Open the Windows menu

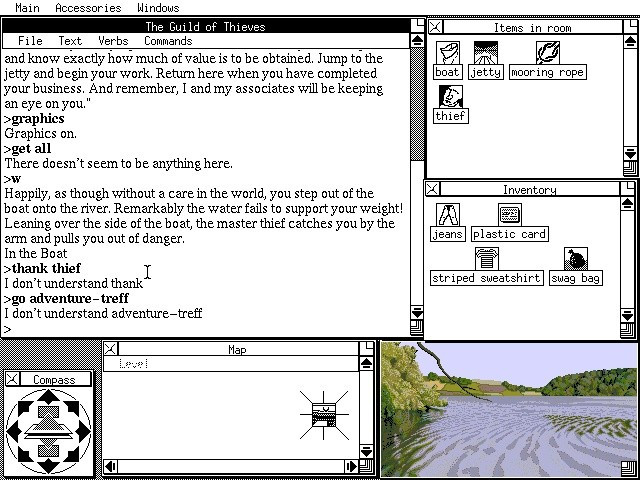(x=158, y=8)
